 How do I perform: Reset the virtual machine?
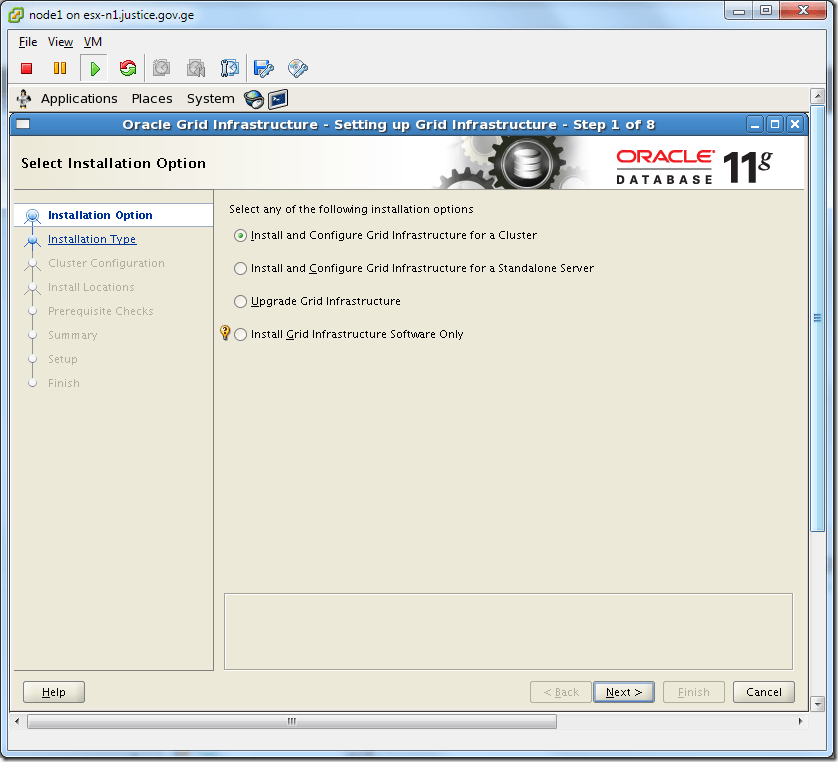(x=127, y=68)
